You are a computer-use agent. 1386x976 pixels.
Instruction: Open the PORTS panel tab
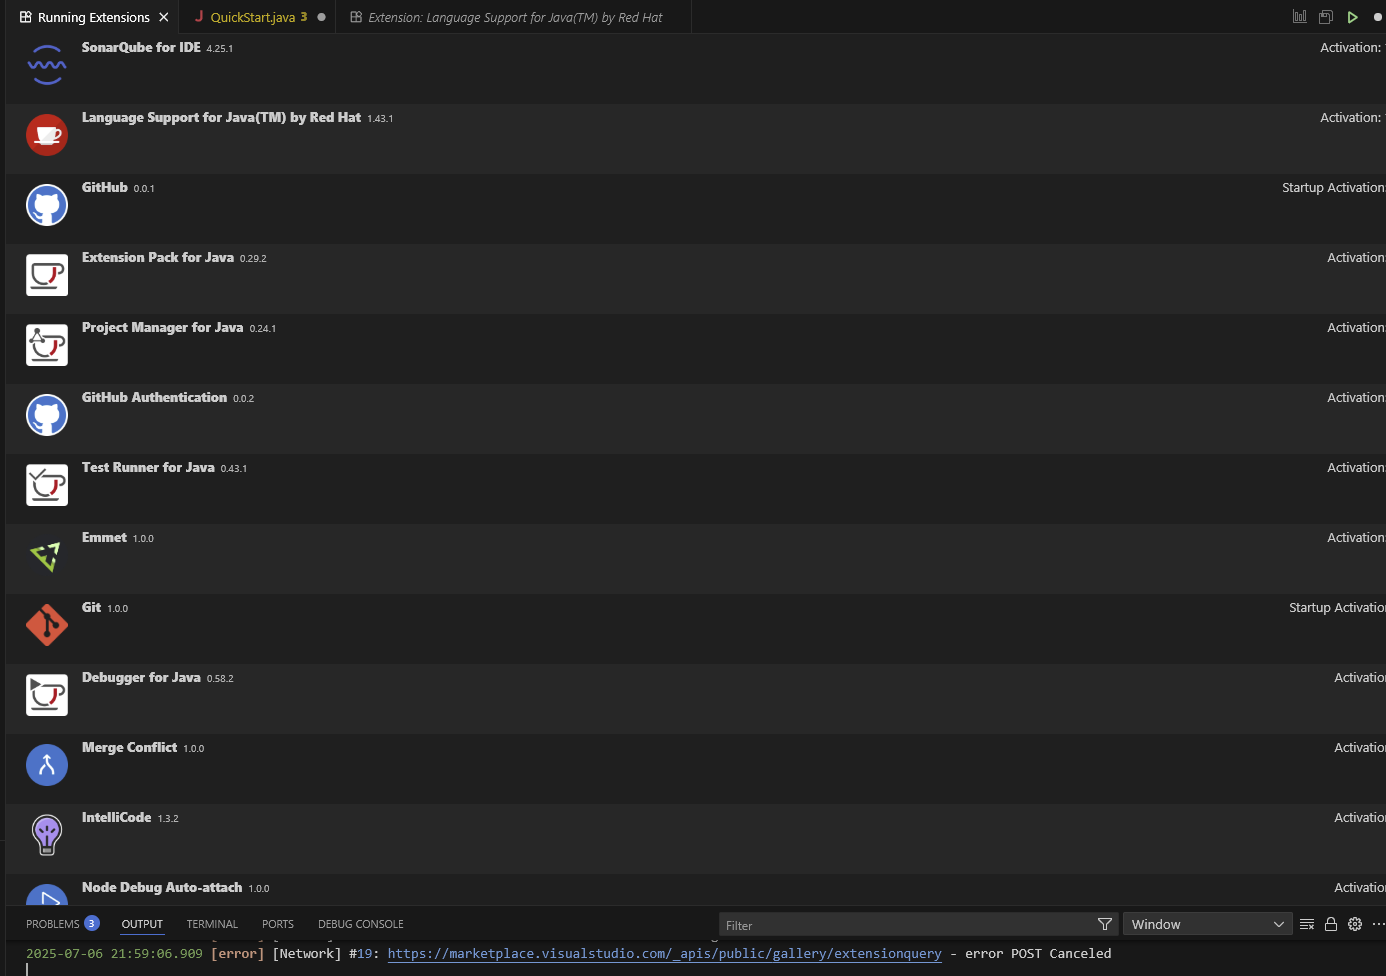tap(278, 924)
